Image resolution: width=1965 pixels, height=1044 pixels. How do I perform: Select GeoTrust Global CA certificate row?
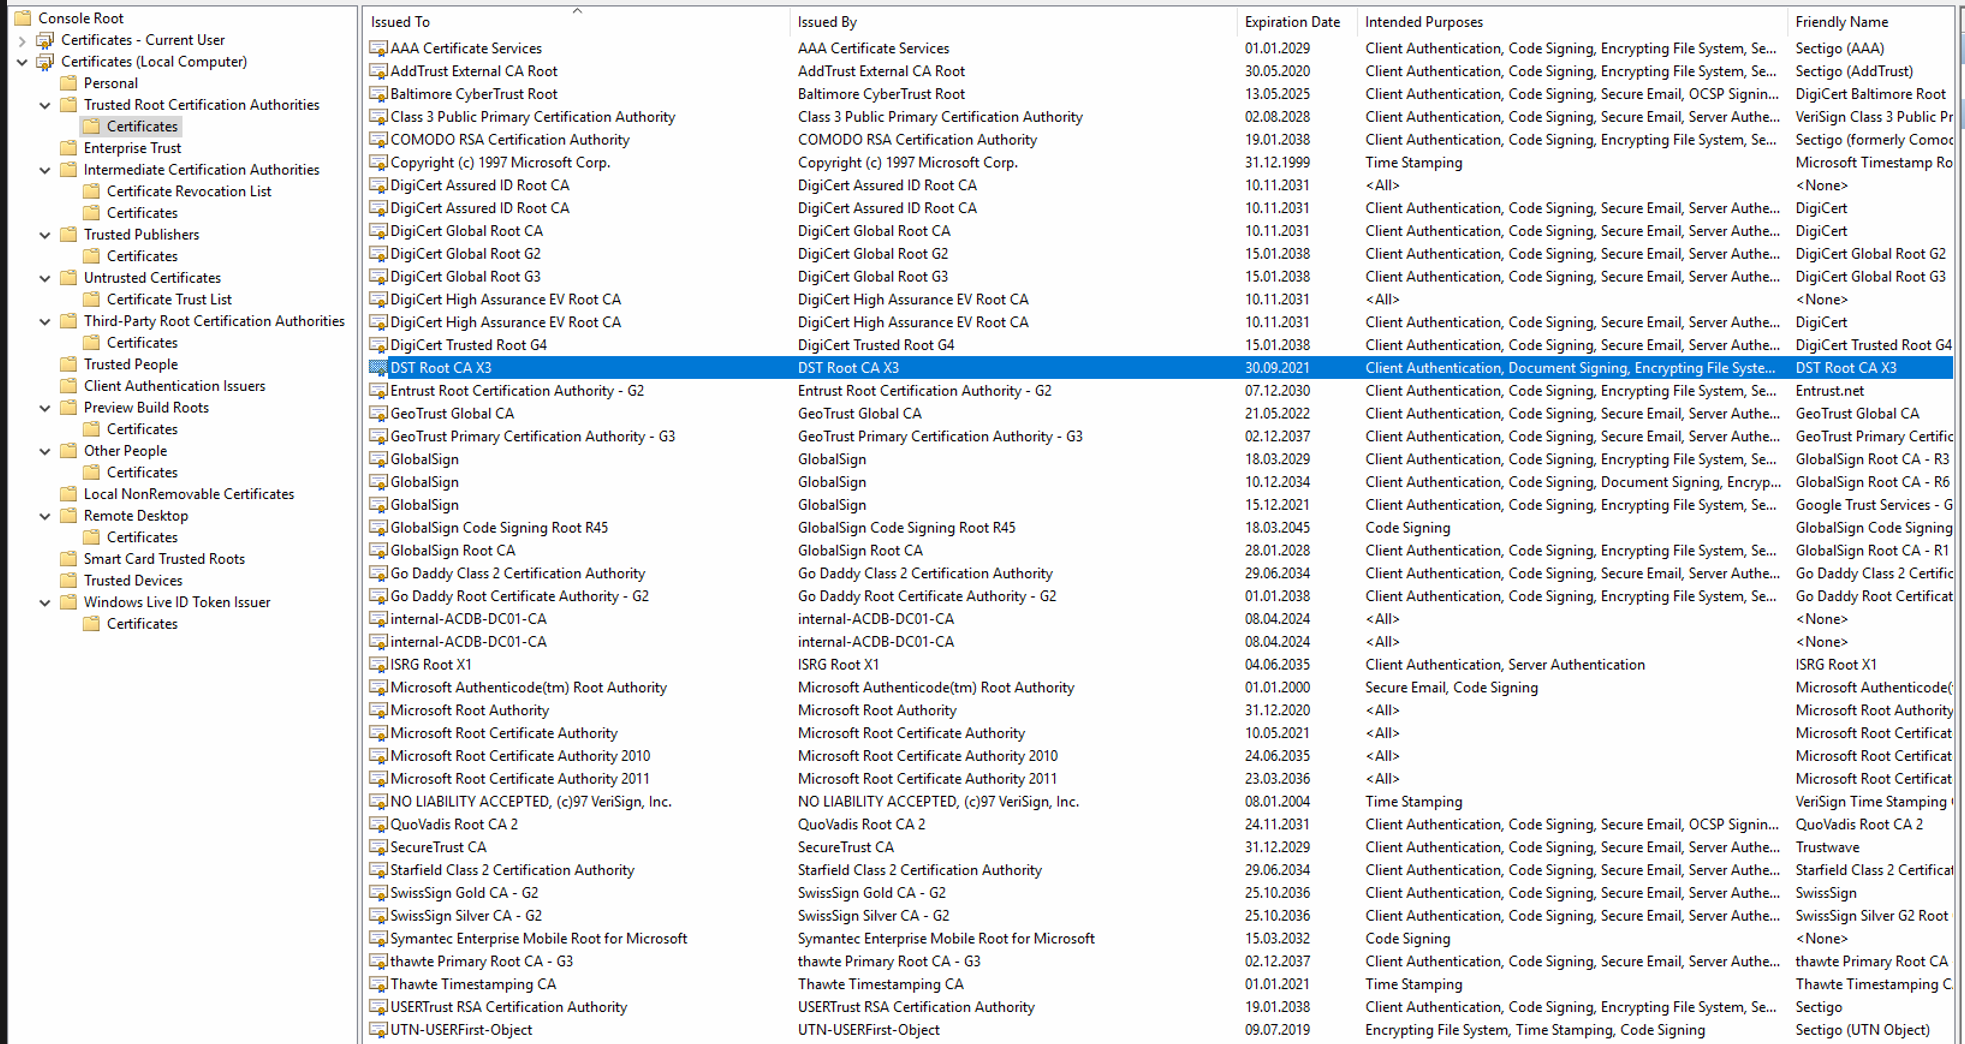[1160, 414]
